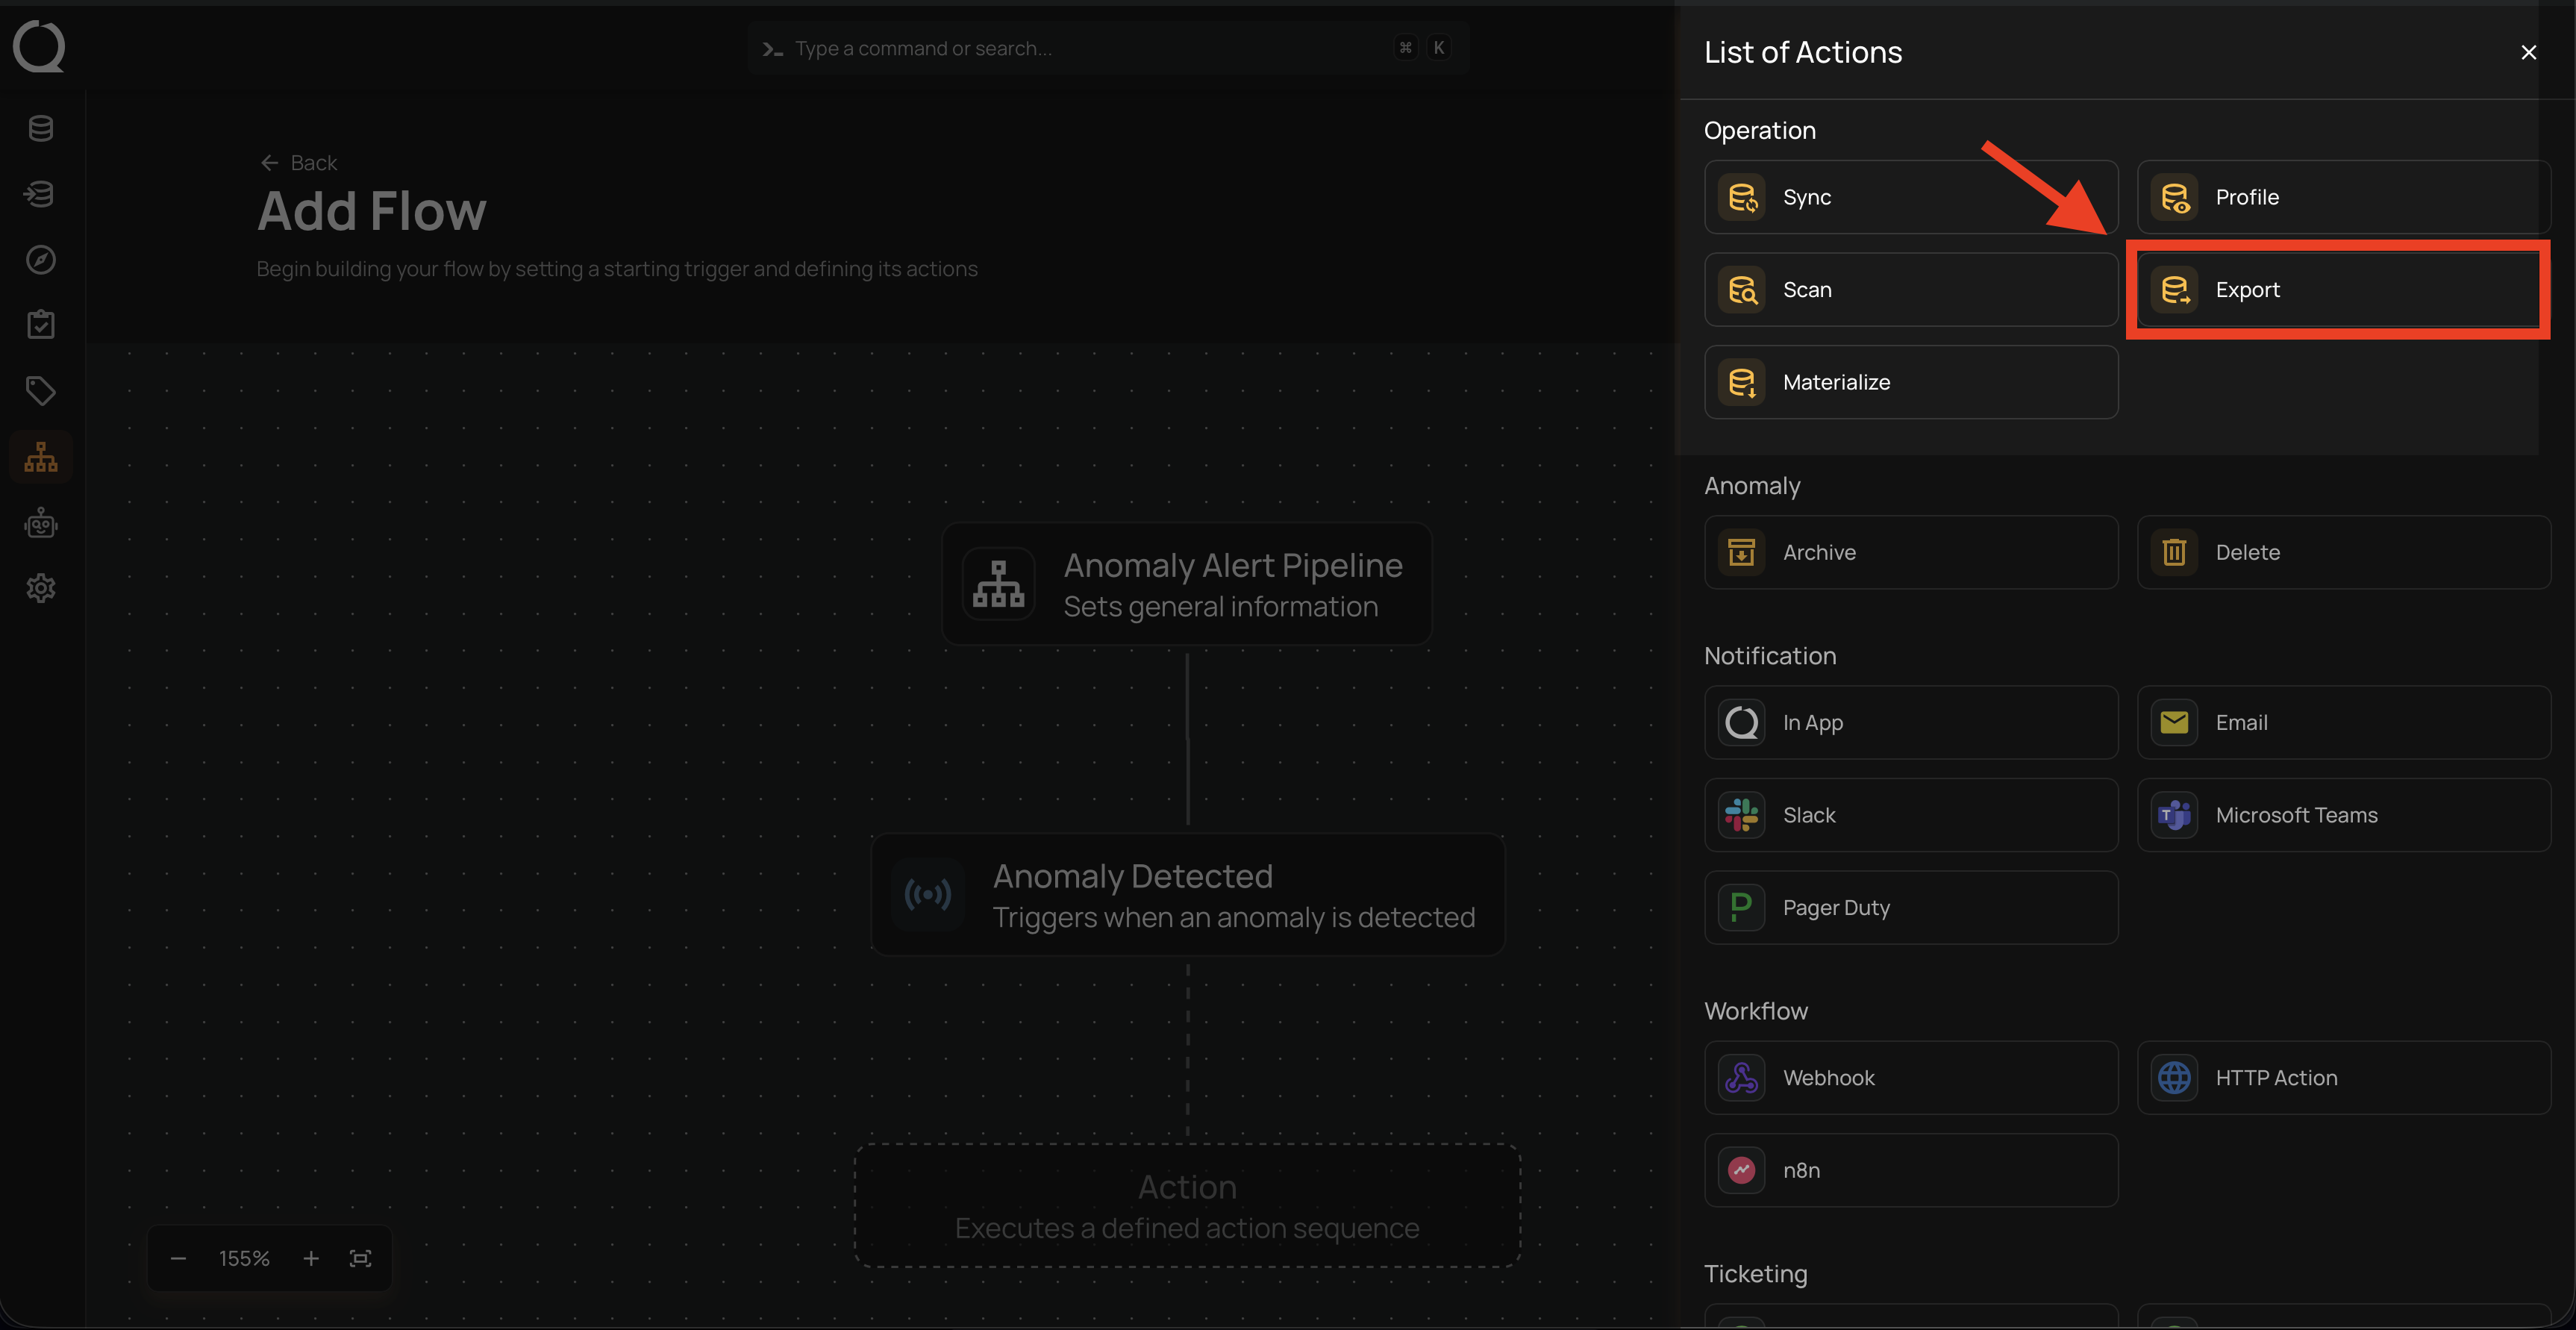Zoom in on the flow canvas
Image resolution: width=2576 pixels, height=1330 pixels.
point(311,1258)
